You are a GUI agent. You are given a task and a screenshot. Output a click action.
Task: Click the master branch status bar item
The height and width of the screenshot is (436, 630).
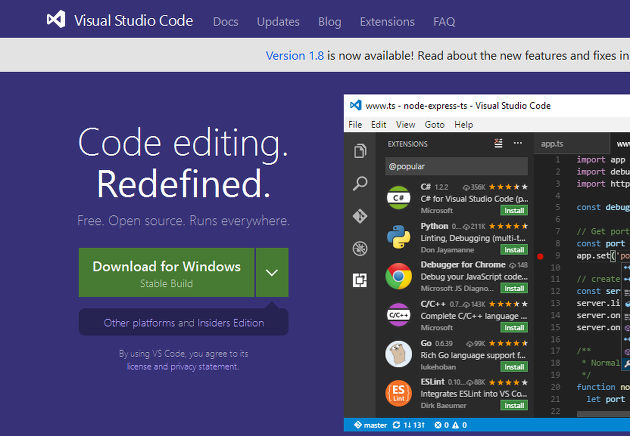tap(370, 425)
